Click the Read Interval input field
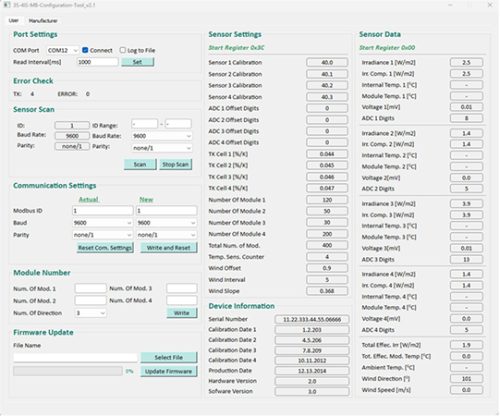This screenshot has width=500, height=416. click(x=97, y=62)
